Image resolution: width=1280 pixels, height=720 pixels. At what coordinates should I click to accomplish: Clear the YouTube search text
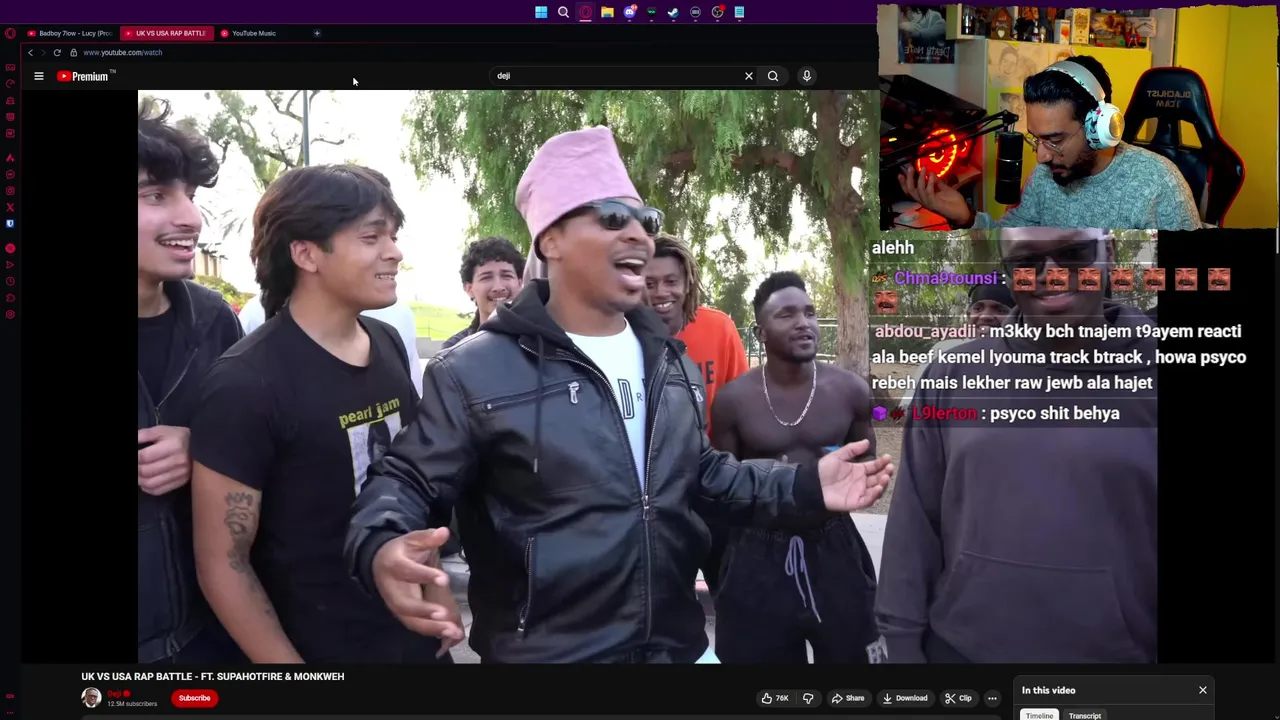coord(748,76)
